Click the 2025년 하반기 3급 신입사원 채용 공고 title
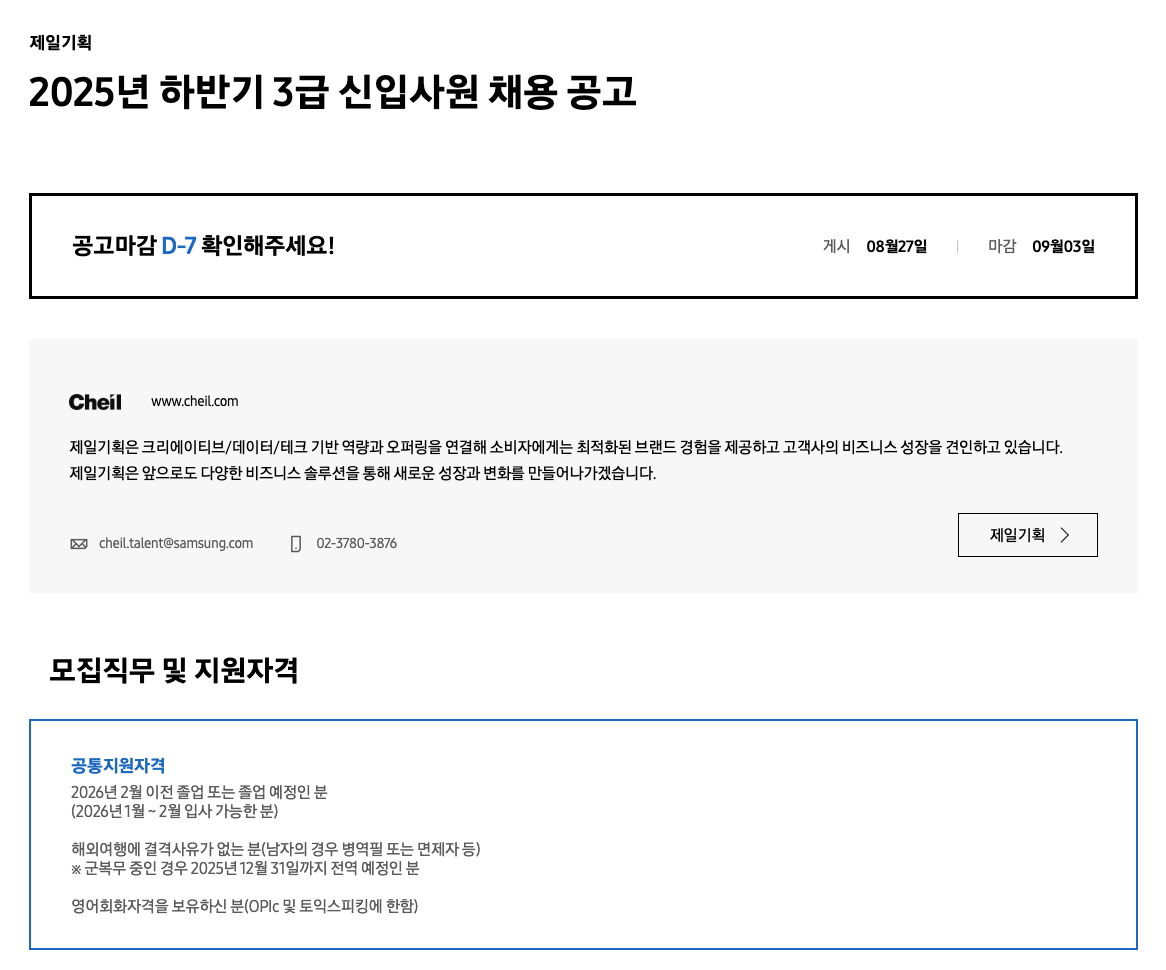 [x=332, y=92]
